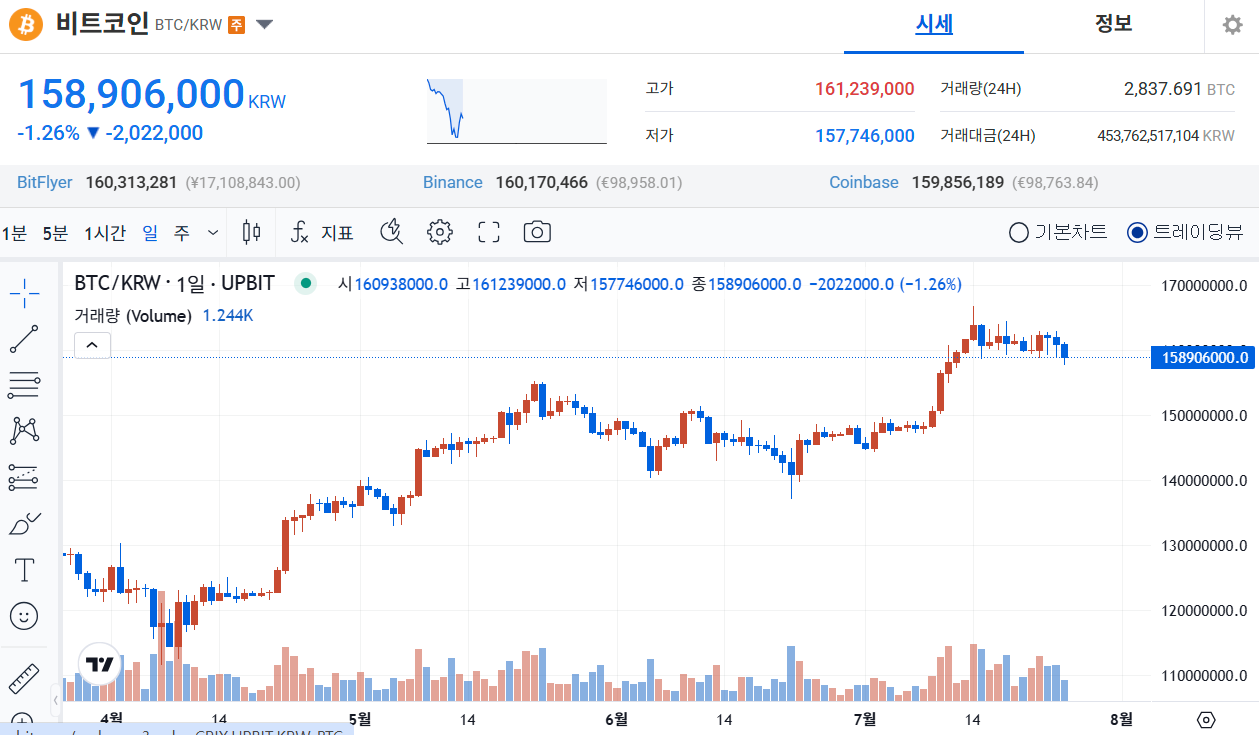Click the high price value 161,239,000
The height and width of the screenshot is (735, 1259).
pyautogui.click(x=864, y=89)
